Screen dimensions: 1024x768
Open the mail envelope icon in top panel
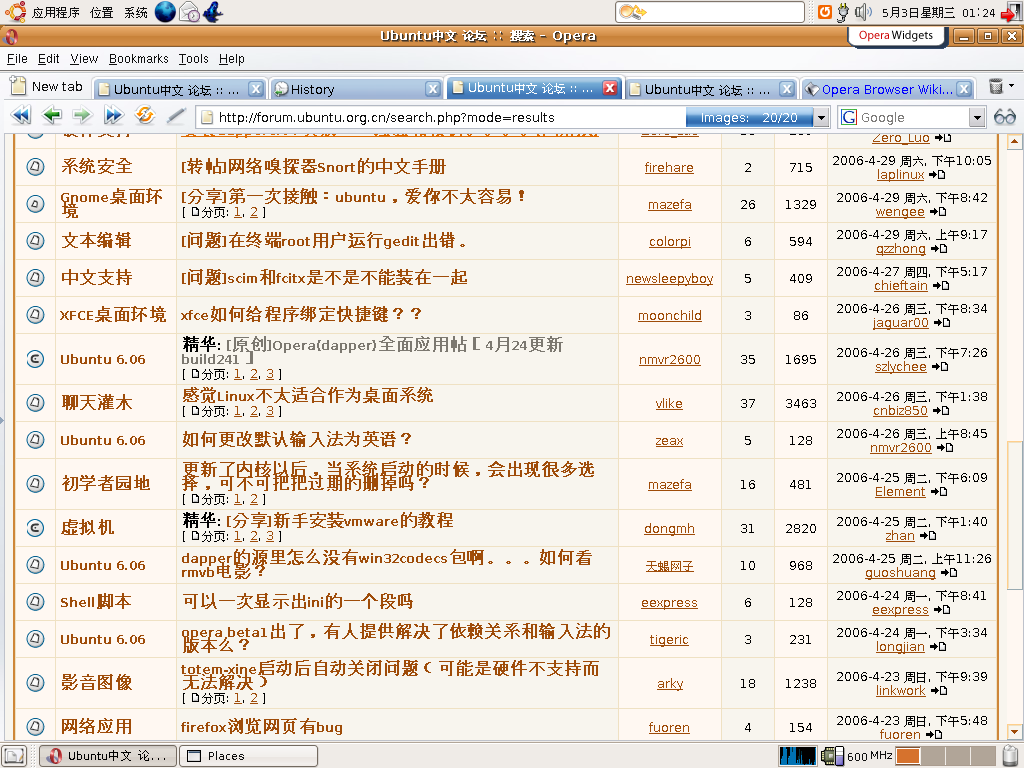click(189, 12)
